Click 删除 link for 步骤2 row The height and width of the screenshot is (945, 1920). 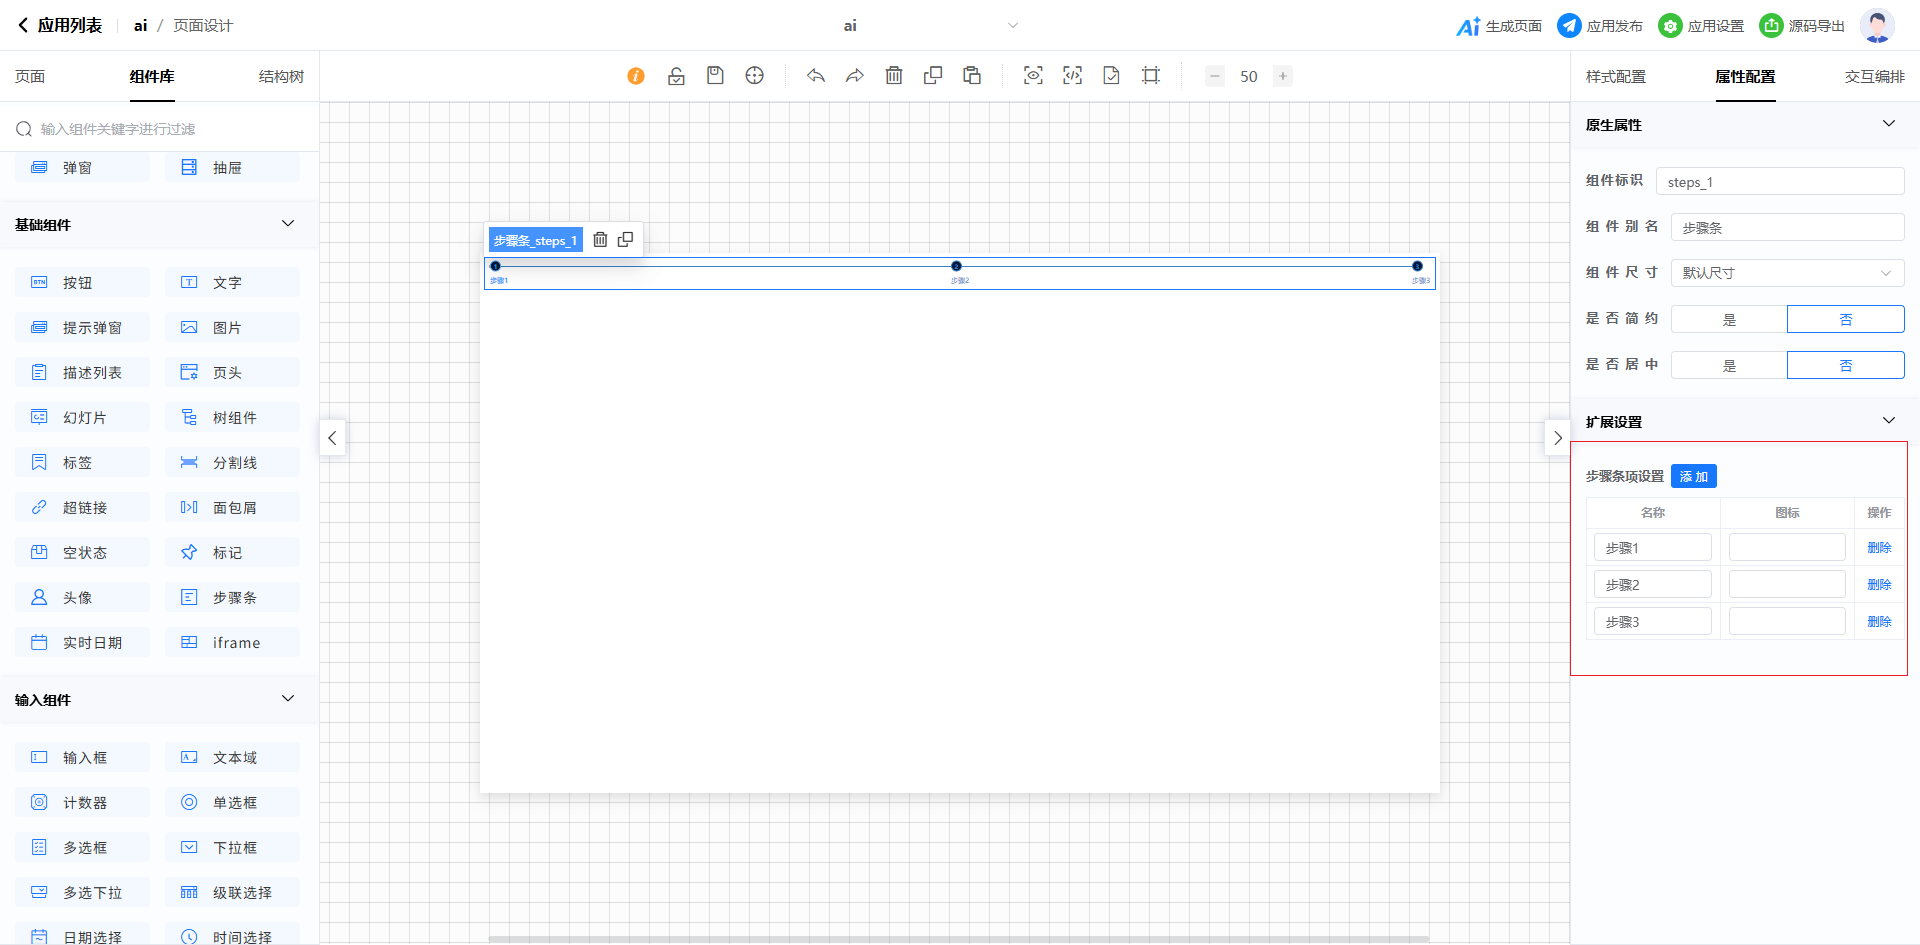coord(1879,585)
